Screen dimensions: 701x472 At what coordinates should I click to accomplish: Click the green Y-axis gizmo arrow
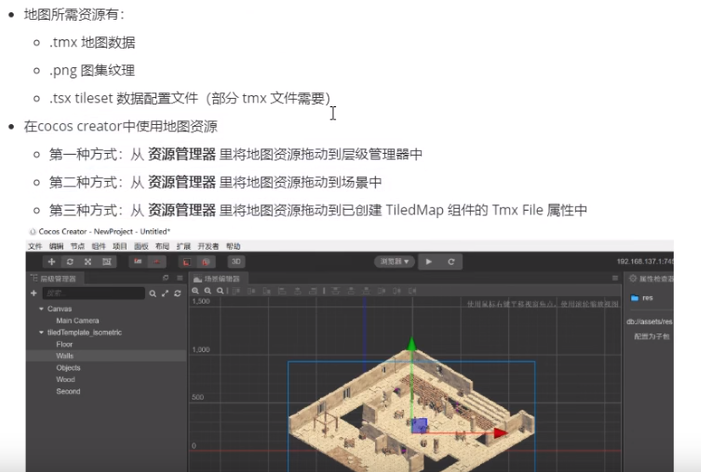[412, 343]
